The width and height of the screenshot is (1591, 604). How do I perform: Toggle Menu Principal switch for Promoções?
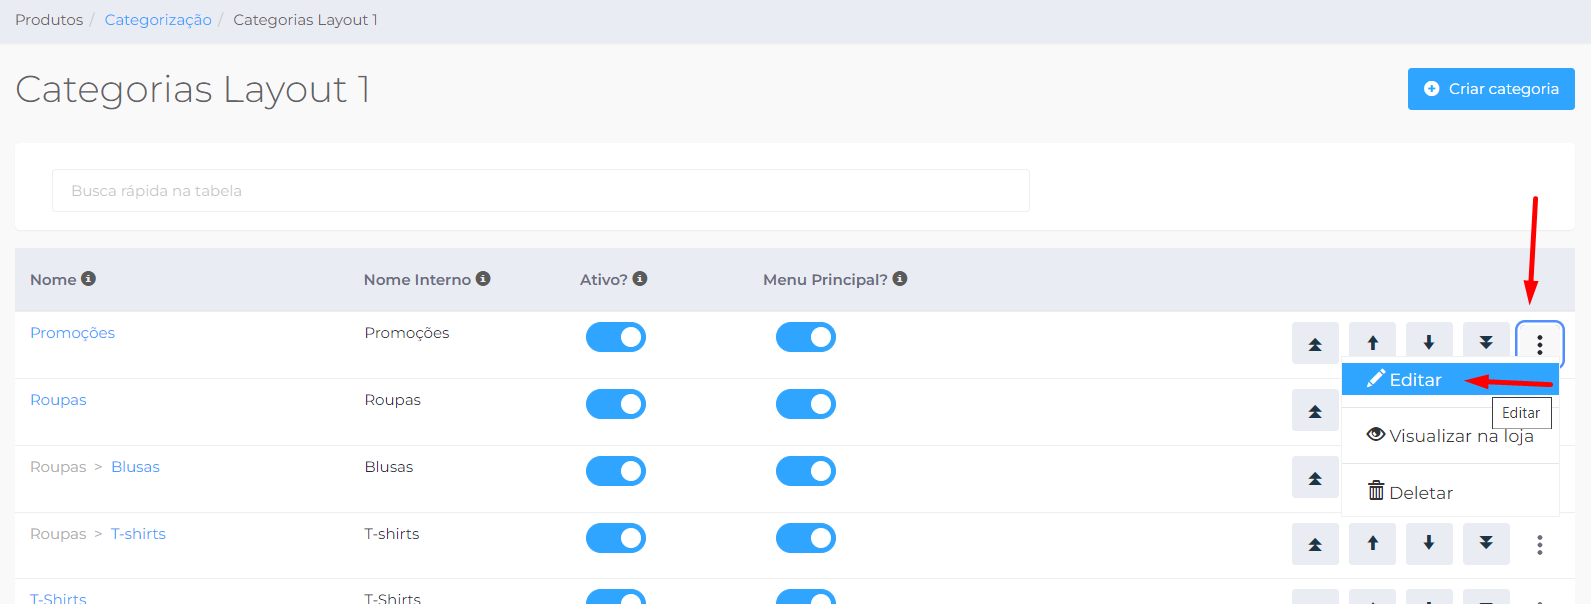pyautogui.click(x=806, y=337)
